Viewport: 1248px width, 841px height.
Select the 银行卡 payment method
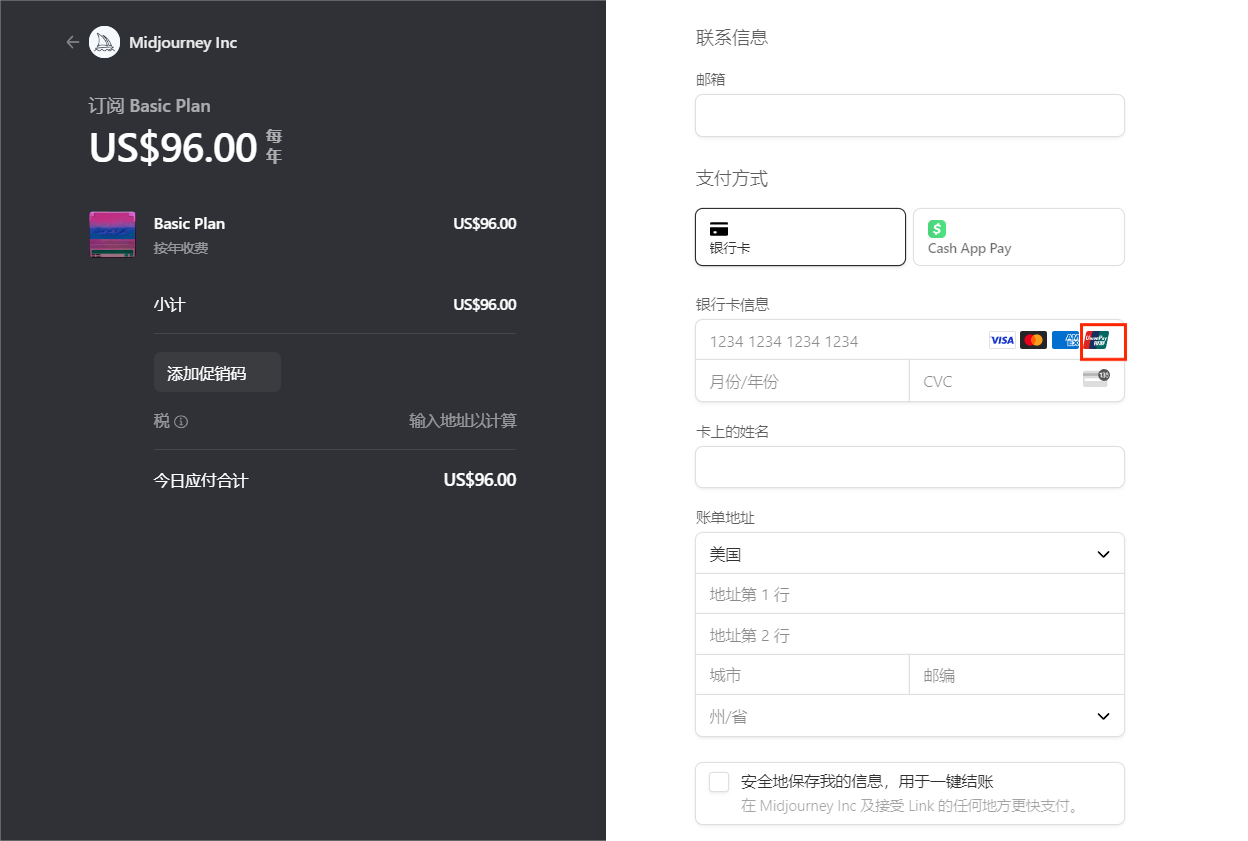click(800, 237)
